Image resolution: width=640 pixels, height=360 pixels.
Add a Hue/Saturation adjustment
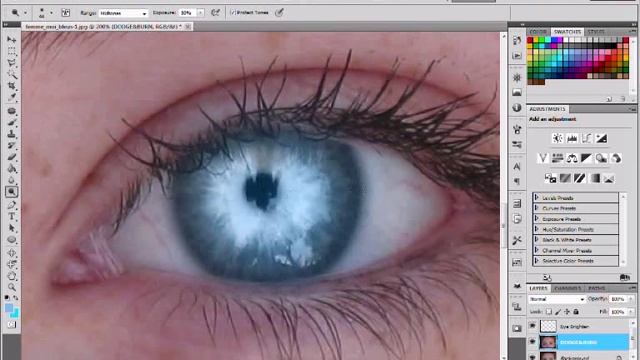pos(557,158)
